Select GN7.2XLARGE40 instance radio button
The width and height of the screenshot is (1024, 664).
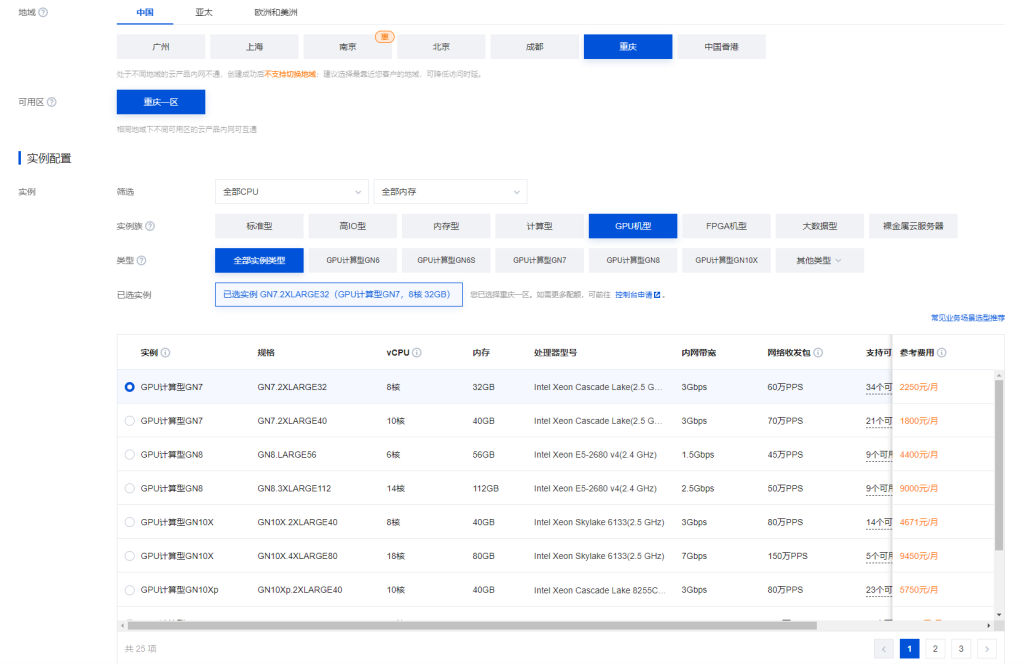[x=129, y=421]
